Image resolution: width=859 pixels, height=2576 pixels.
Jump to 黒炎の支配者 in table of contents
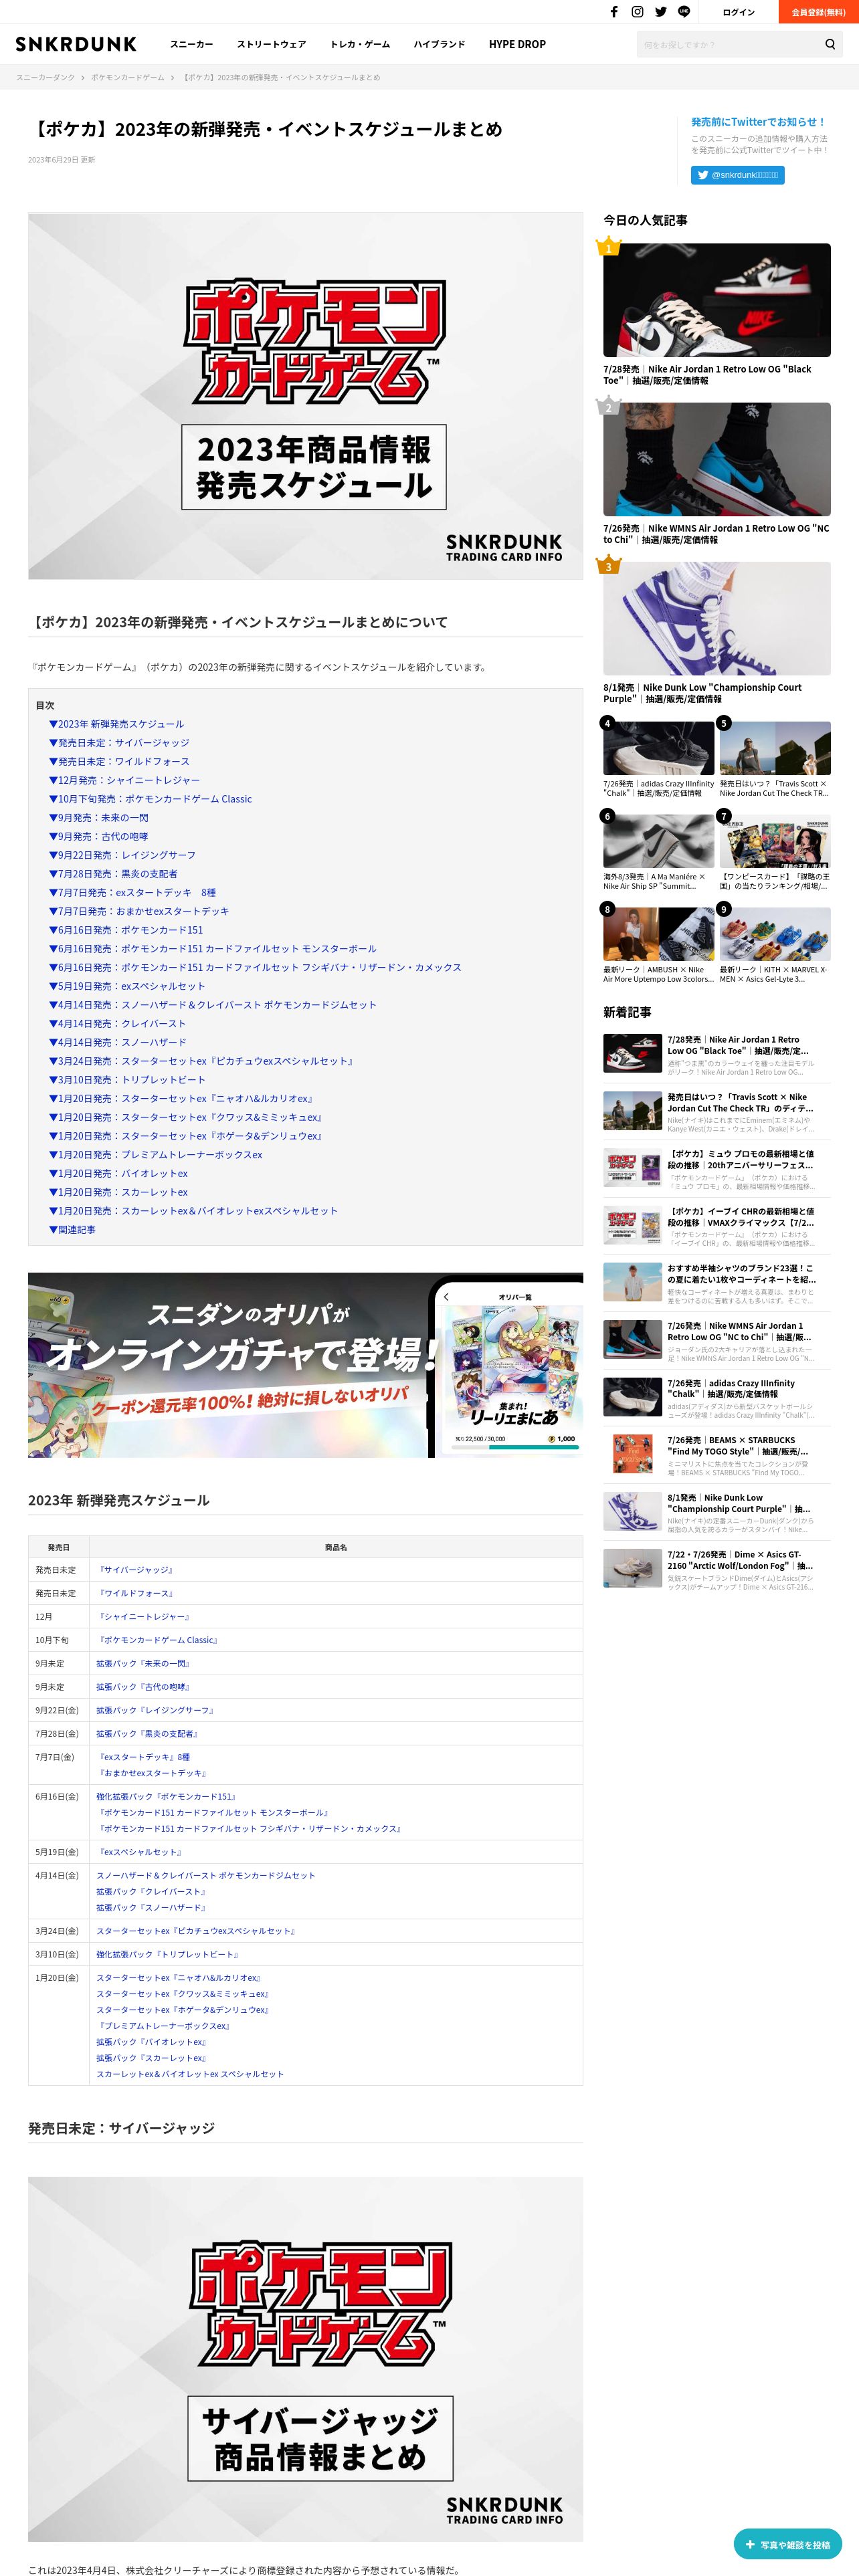(x=113, y=874)
